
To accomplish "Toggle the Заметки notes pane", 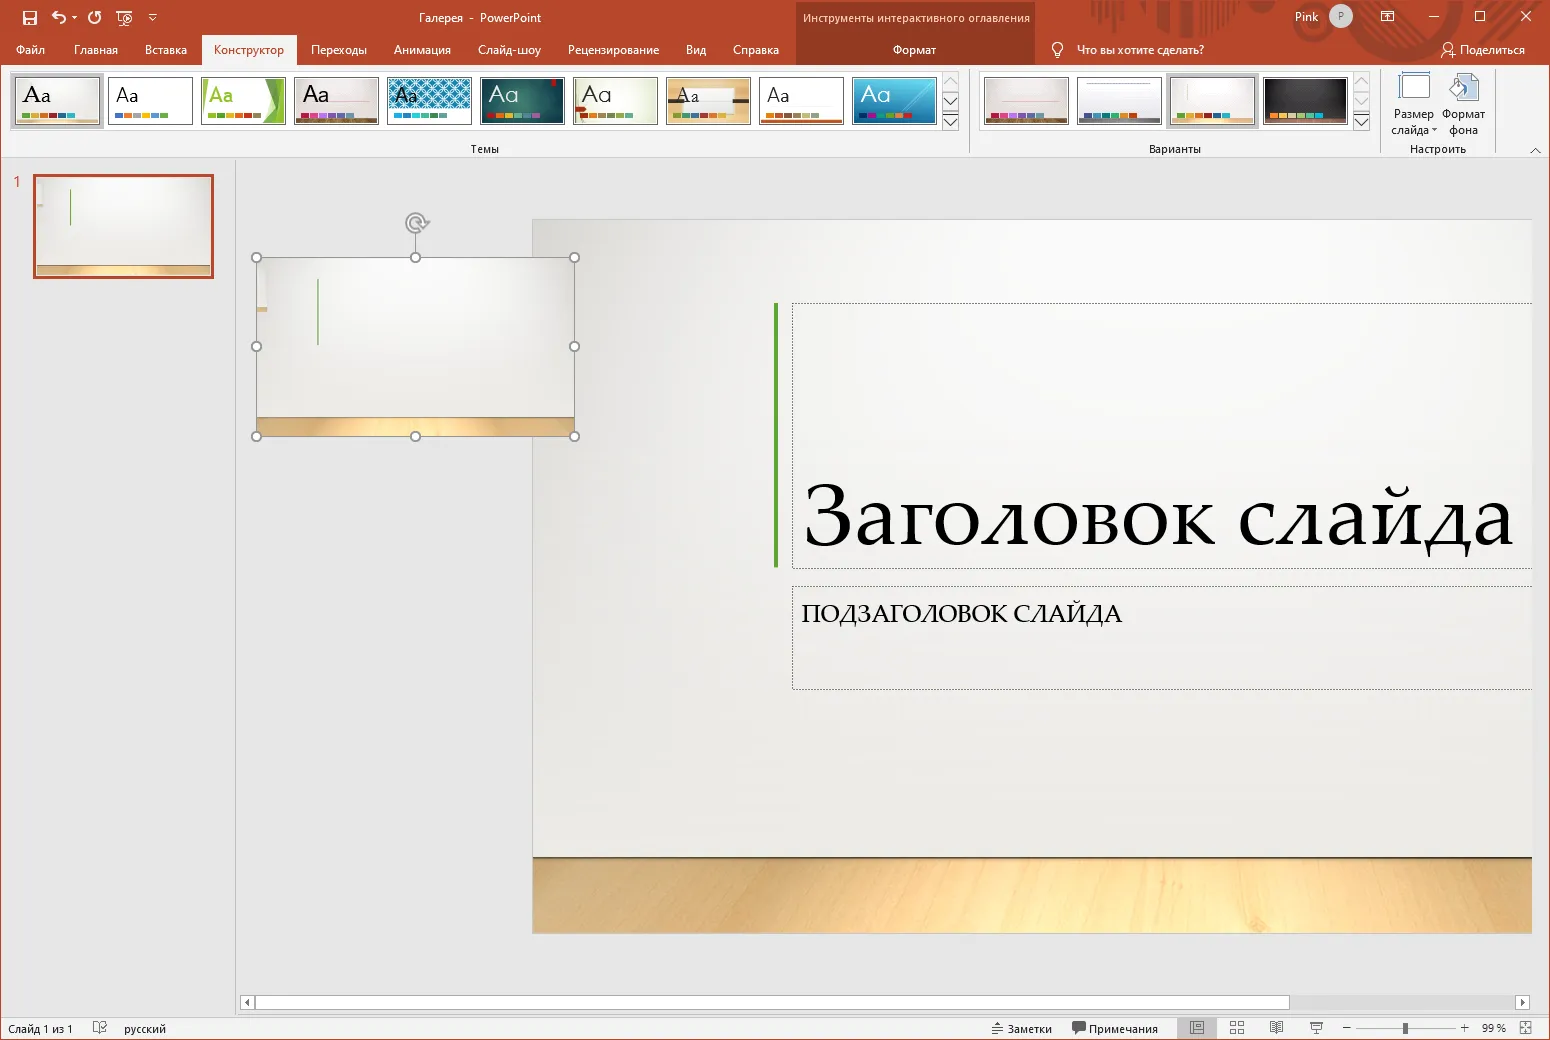I will click(1021, 1029).
